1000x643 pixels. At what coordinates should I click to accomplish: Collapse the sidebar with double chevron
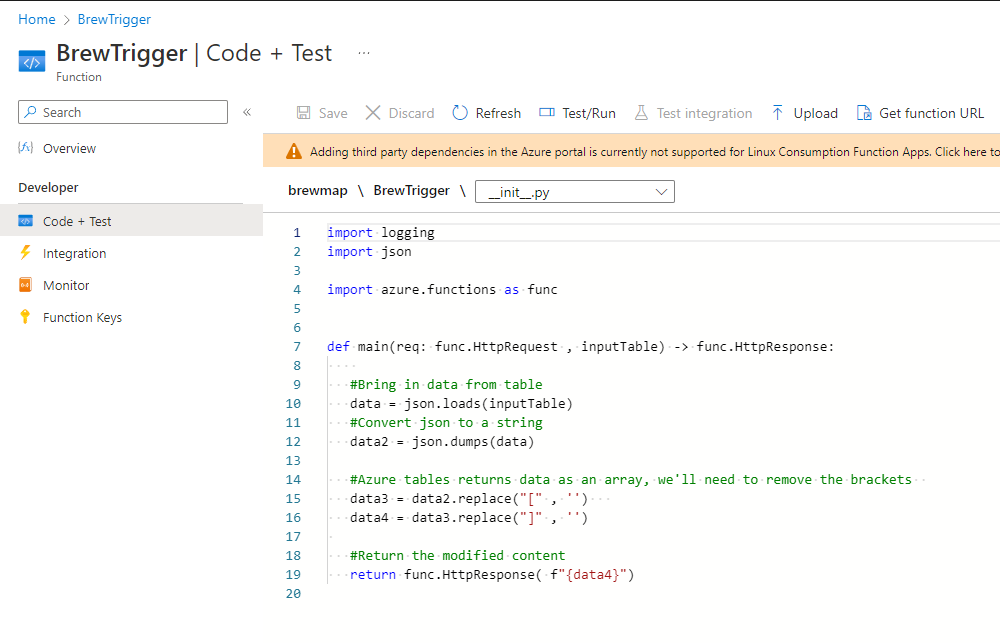tap(247, 112)
